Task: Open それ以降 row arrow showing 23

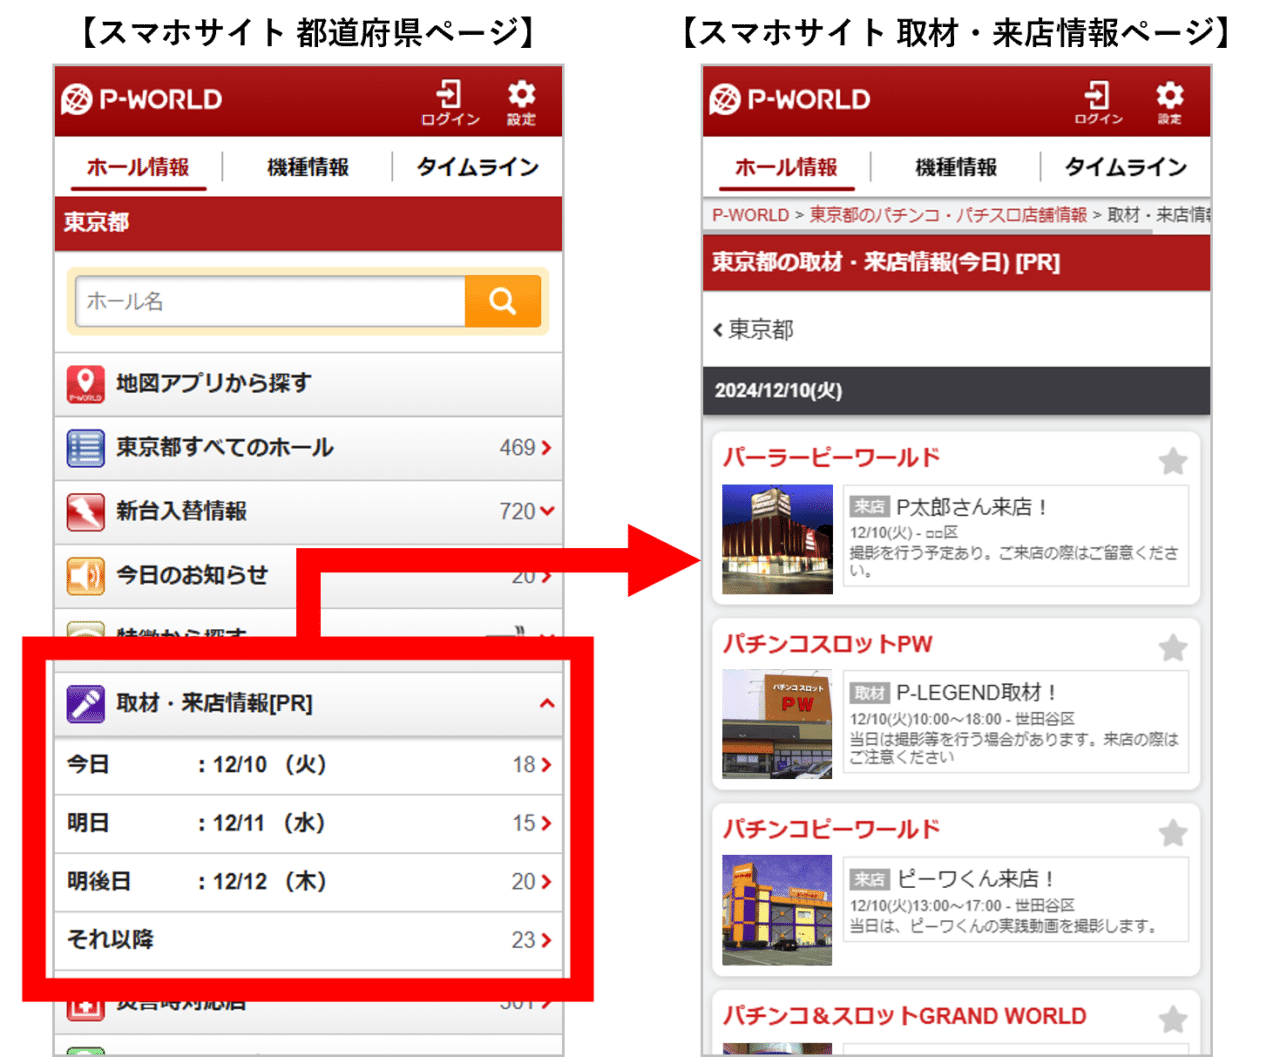Action: (x=546, y=940)
